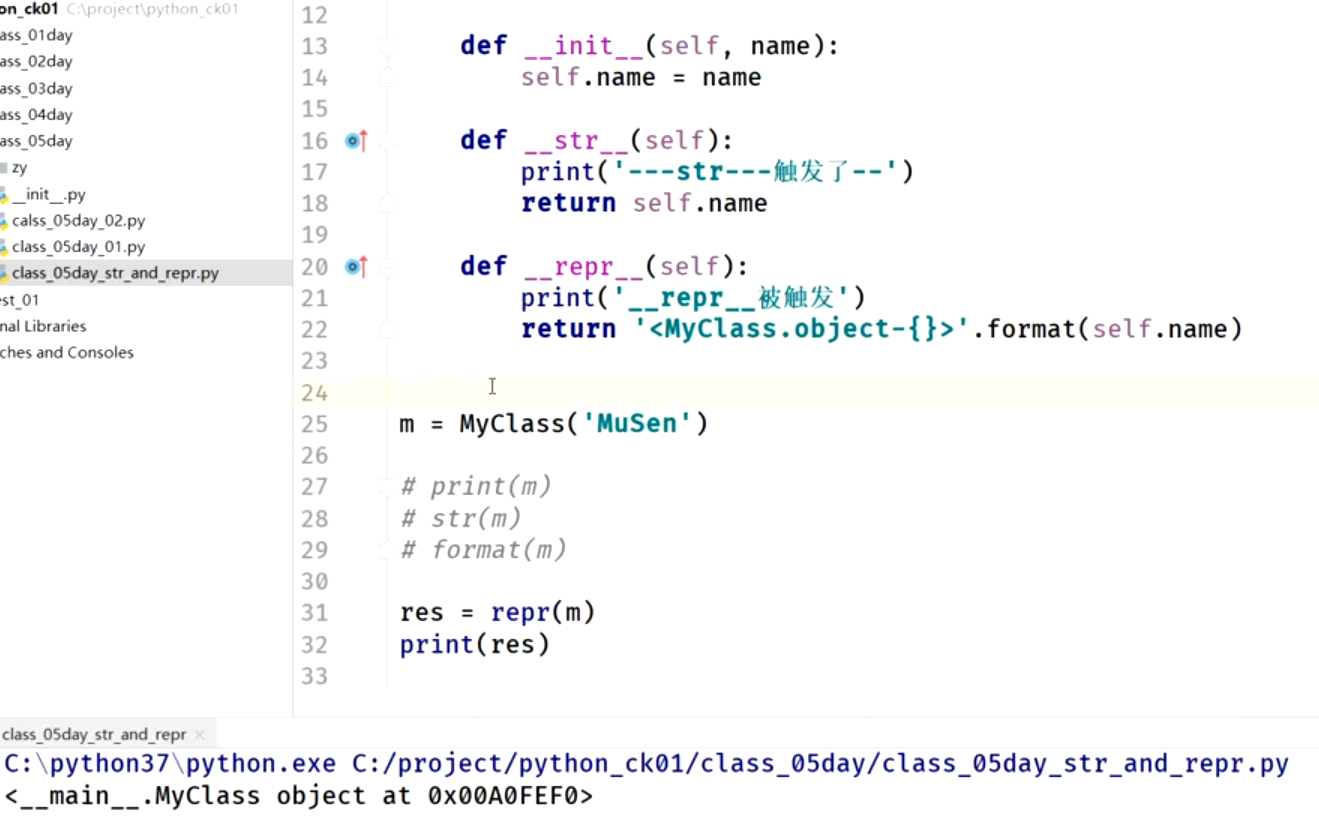Click the fold end marker on line 18
This screenshot has width=1319, height=833.
pyautogui.click(x=387, y=203)
